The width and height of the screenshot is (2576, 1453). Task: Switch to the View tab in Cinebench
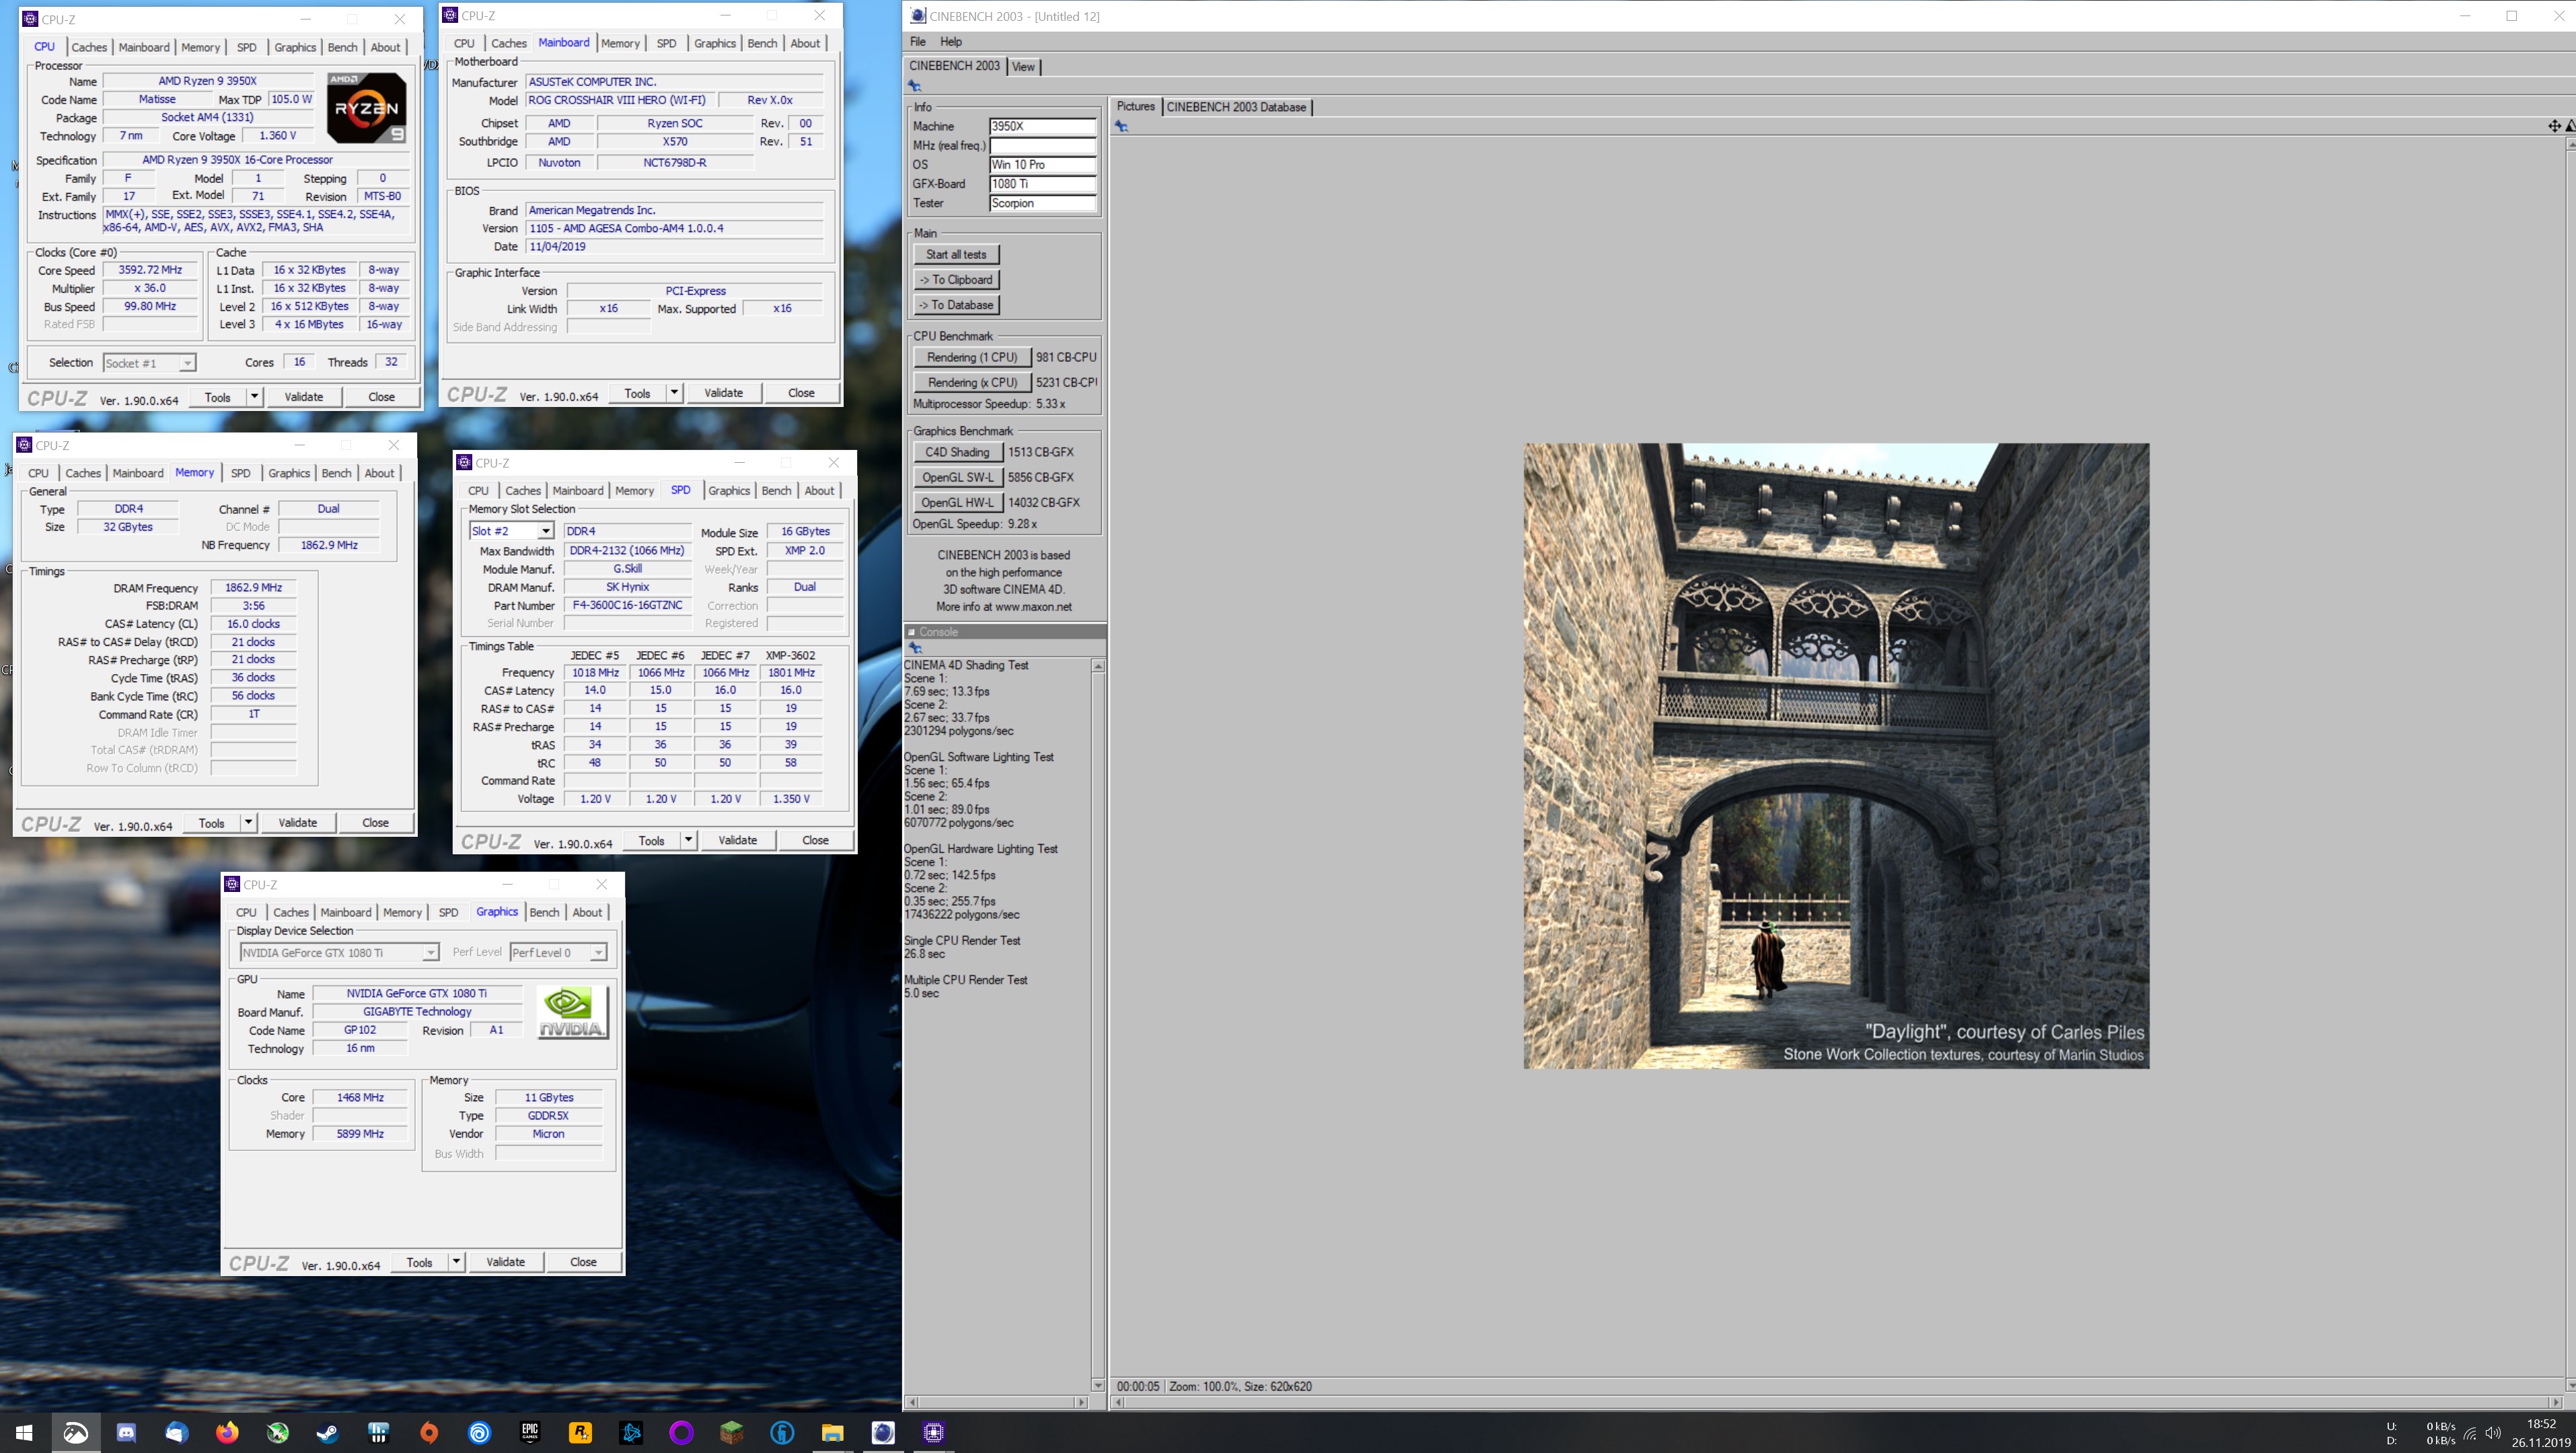pos(1023,67)
